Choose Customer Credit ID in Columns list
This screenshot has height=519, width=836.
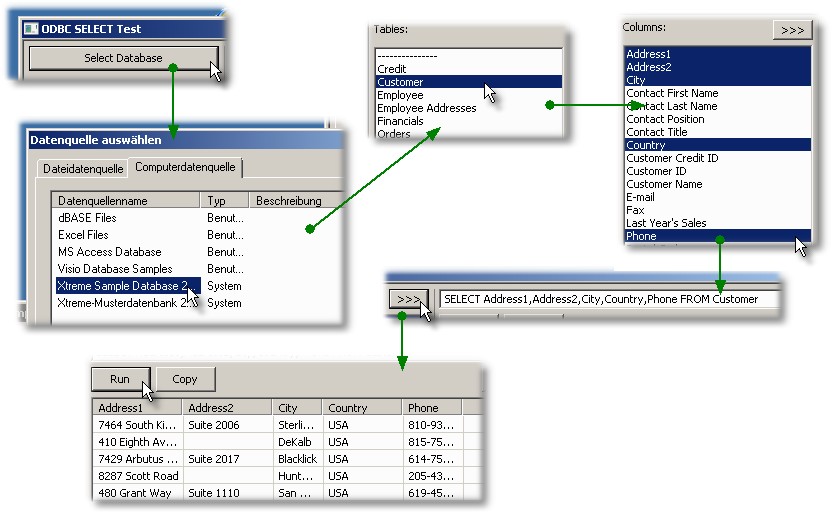tap(672, 158)
